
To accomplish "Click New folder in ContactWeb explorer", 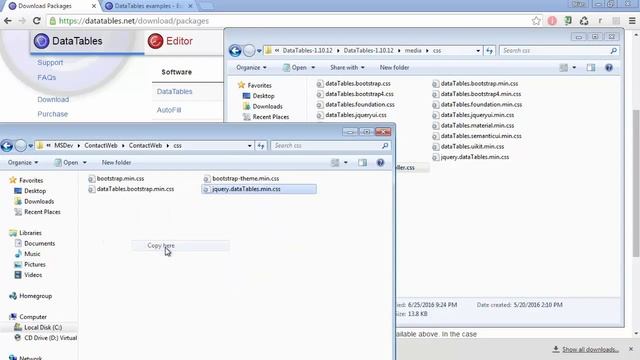I will click(116, 163).
